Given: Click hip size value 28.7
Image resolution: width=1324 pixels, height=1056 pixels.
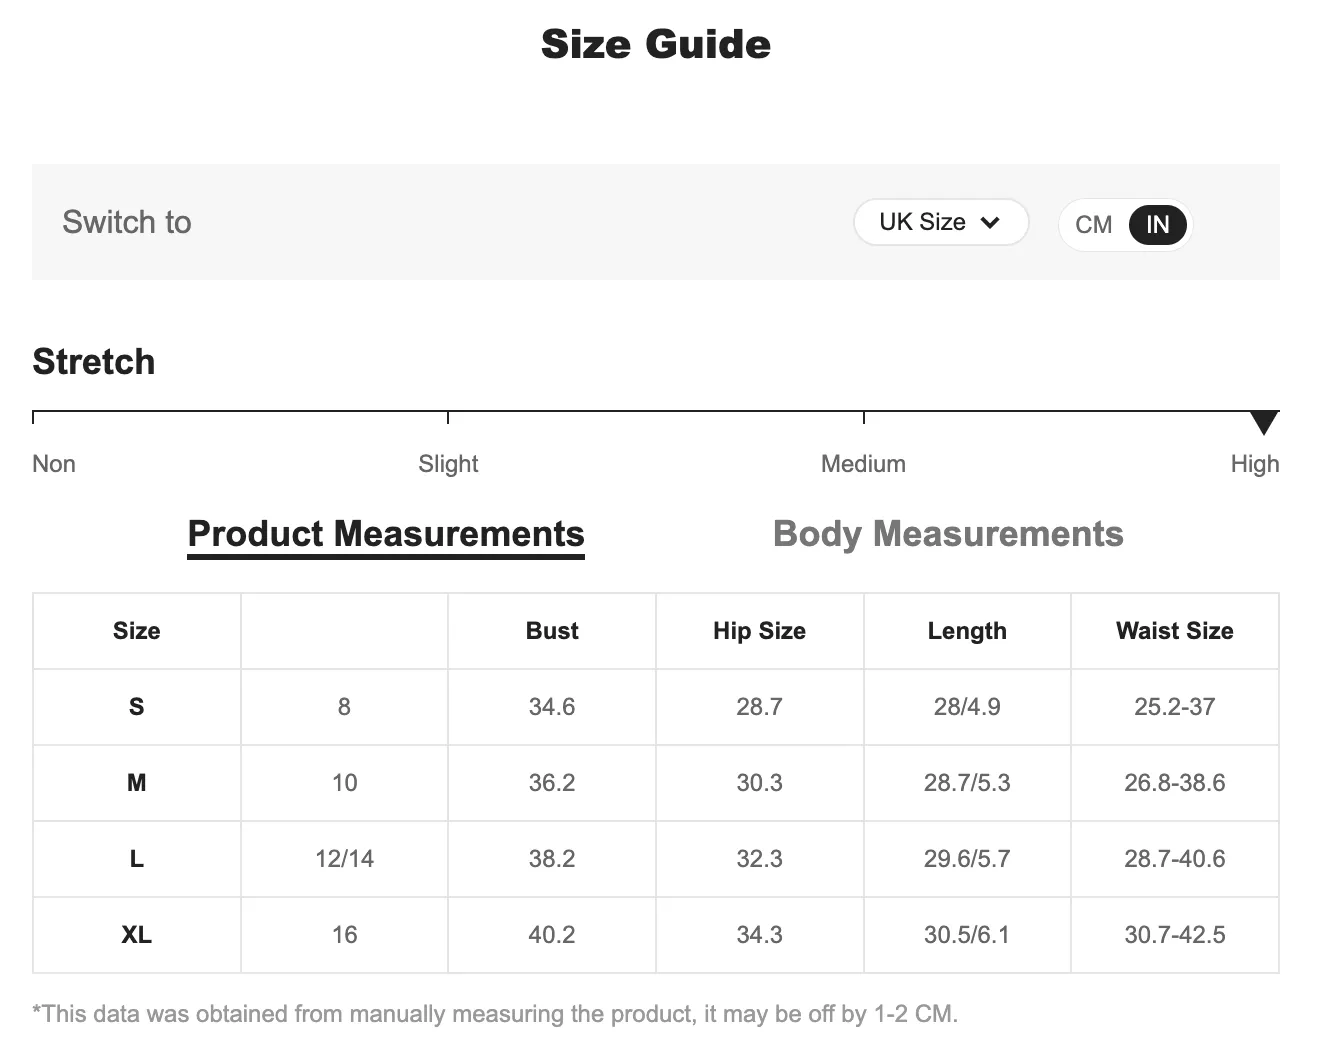Looking at the screenshot, I should click(x=759, y=707).
